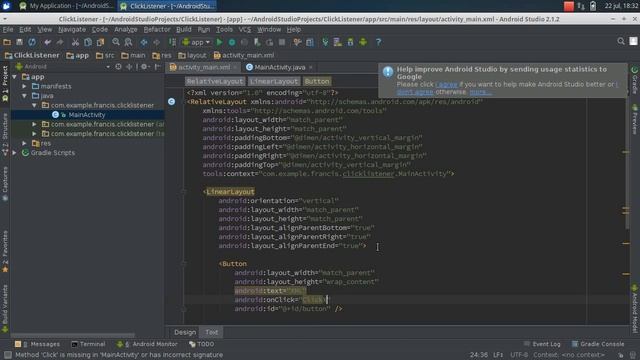Viewport: 640px width, 360px height.
Task: Click the 'don't agree' link
Action: click(415, 92)
